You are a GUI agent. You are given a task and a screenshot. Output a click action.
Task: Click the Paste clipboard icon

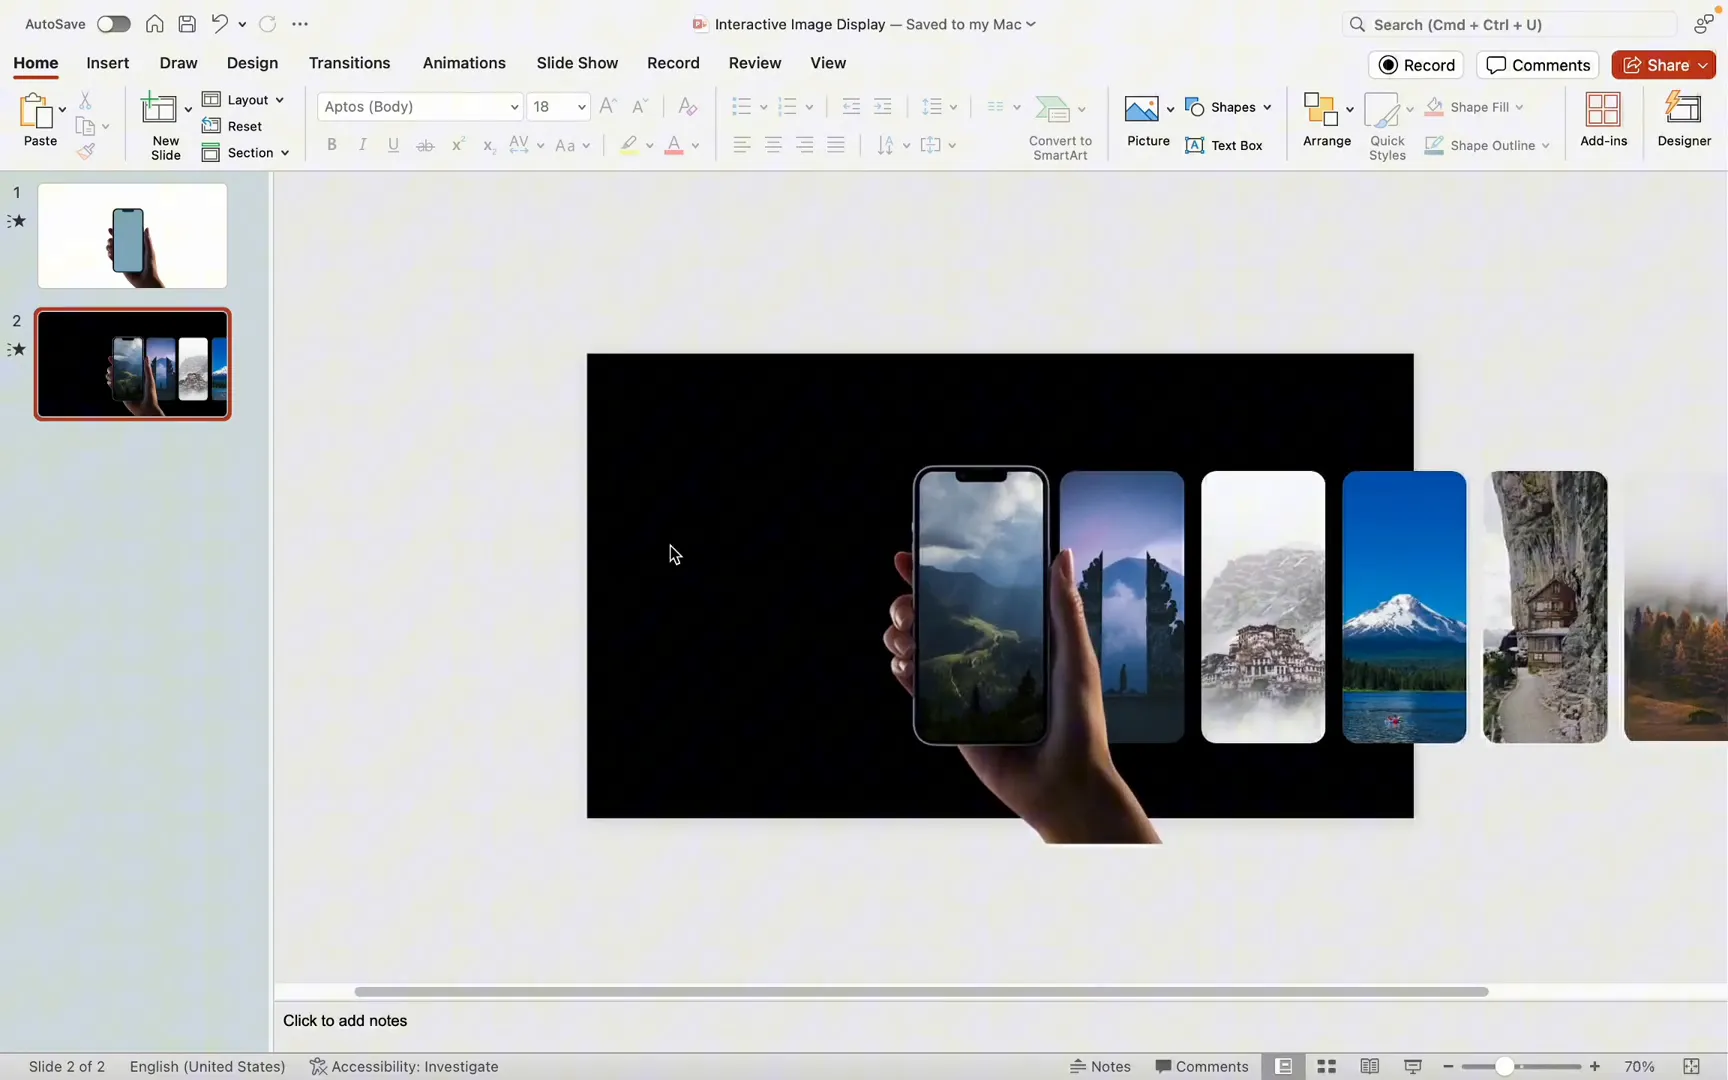[x=36, y=110]
